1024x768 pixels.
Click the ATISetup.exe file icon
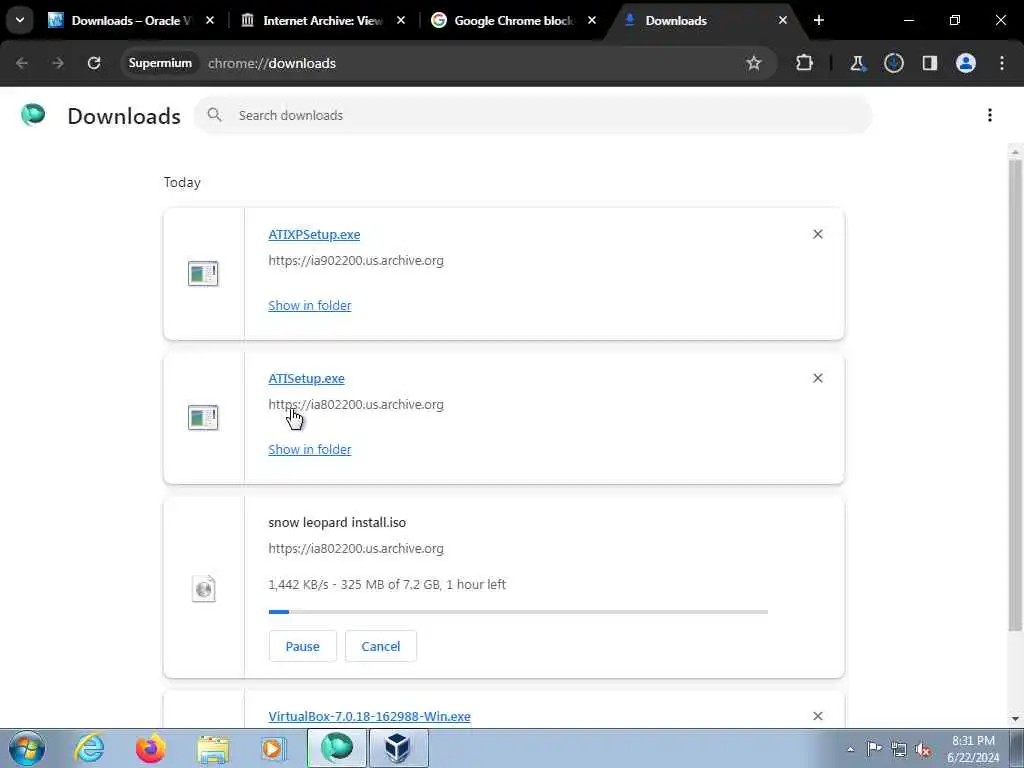click(x=203, y=418)
